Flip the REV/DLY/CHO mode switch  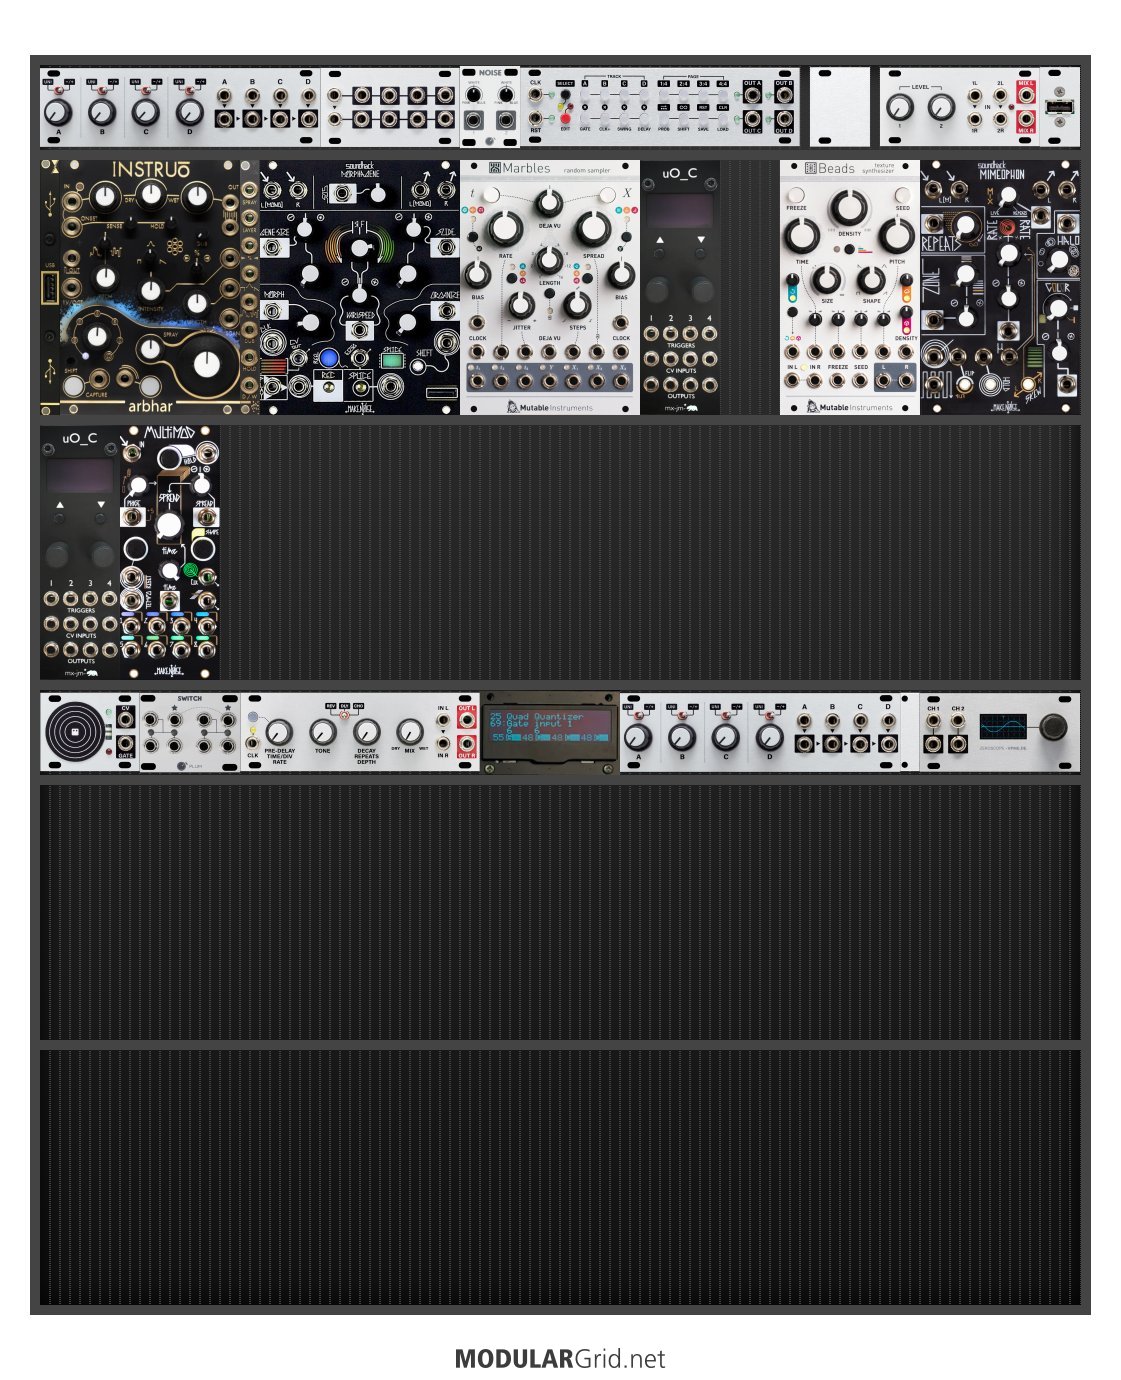pyautogui.click(x=345, y=714)
